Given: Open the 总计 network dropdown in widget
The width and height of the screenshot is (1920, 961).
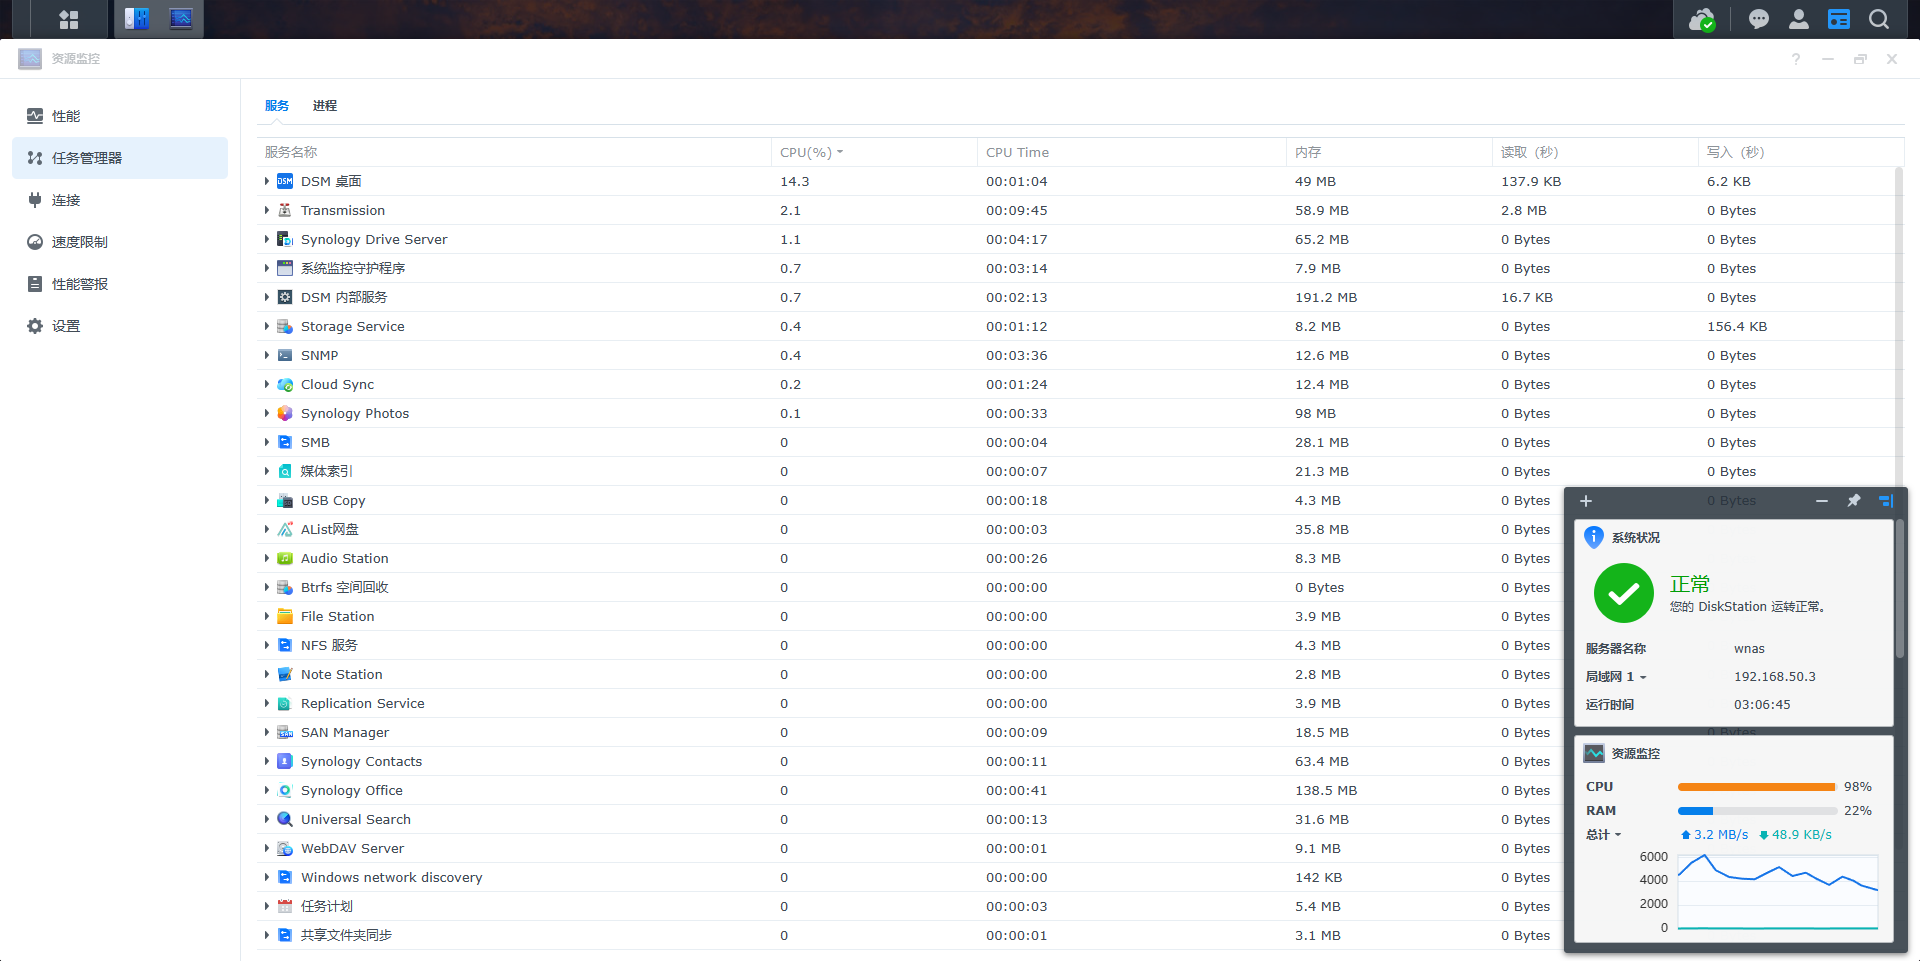Looking at the screenshot, I should pyautogui.click(x=1603, y=835).
